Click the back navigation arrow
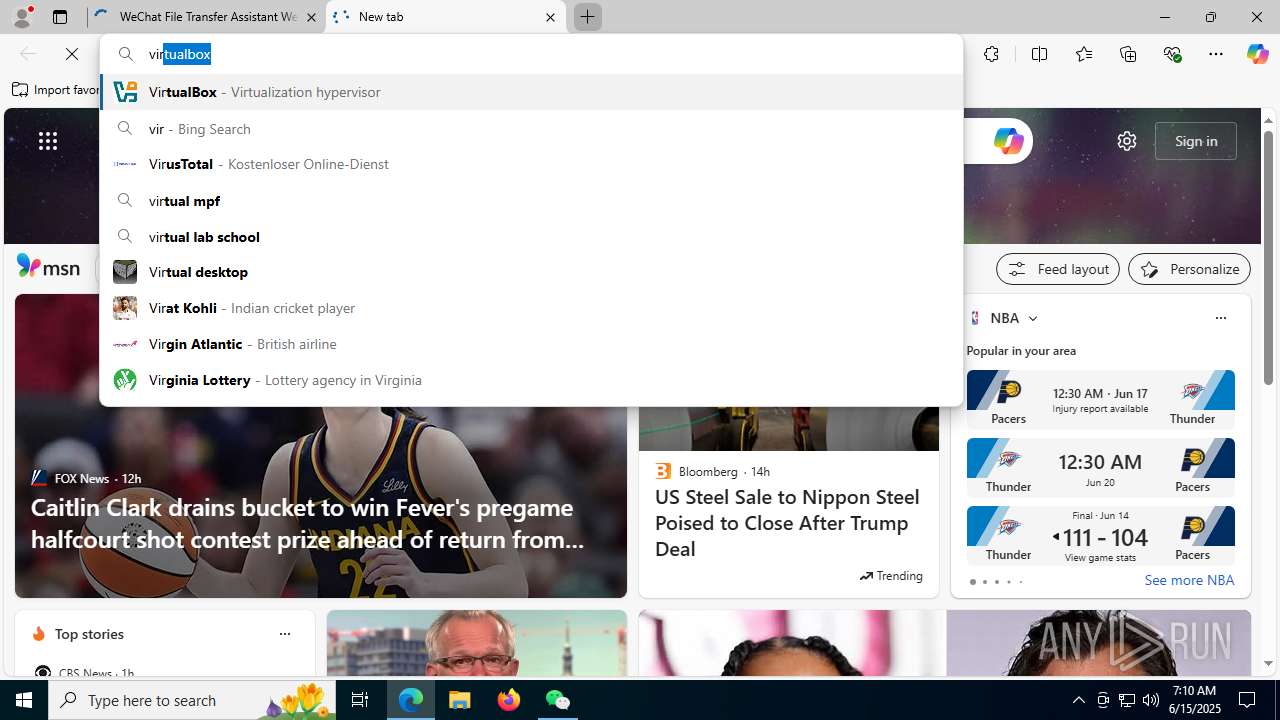The image size is (1280, 720). pos(27,54)
